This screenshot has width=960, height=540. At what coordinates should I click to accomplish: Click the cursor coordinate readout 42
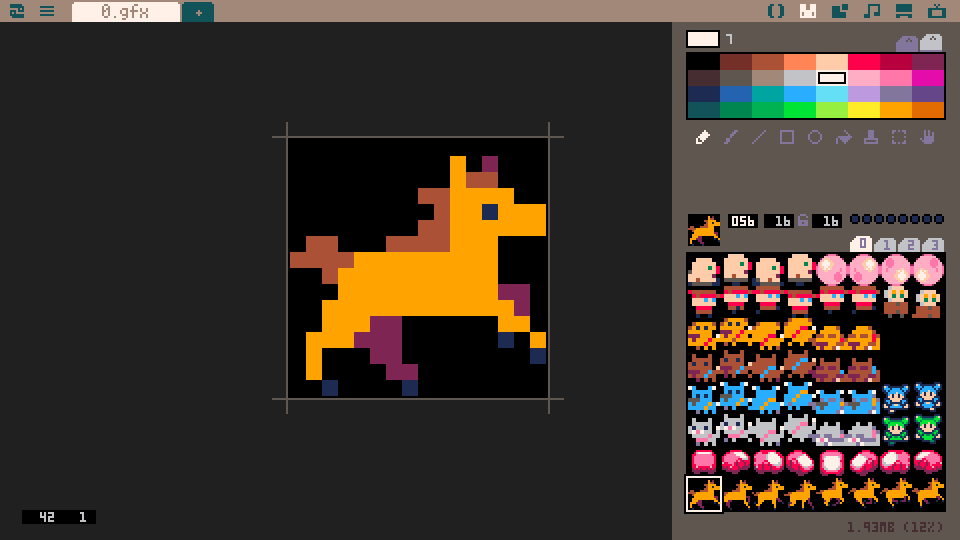tap(47, 517)
